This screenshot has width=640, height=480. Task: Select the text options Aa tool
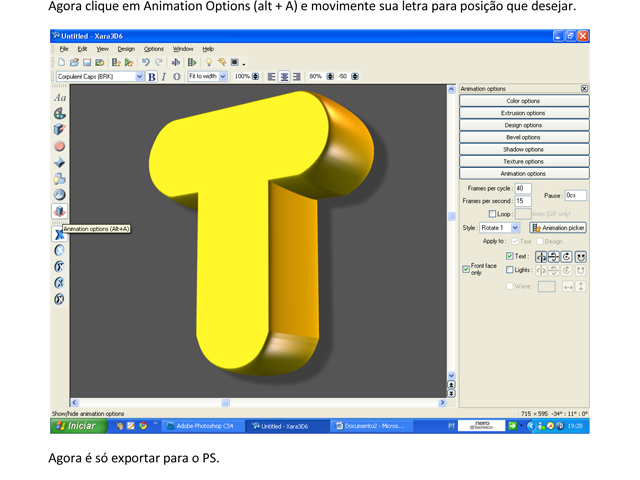(x=59, y=98)
